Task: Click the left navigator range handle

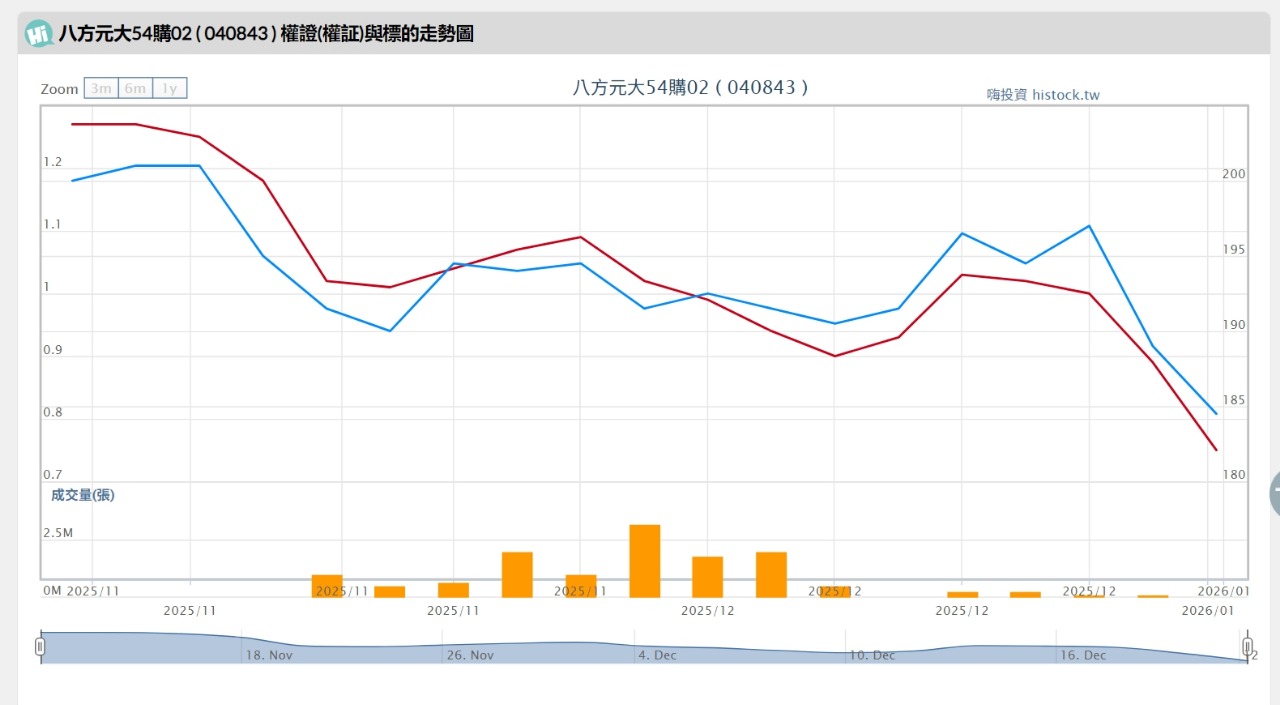Action: (40, 646)
